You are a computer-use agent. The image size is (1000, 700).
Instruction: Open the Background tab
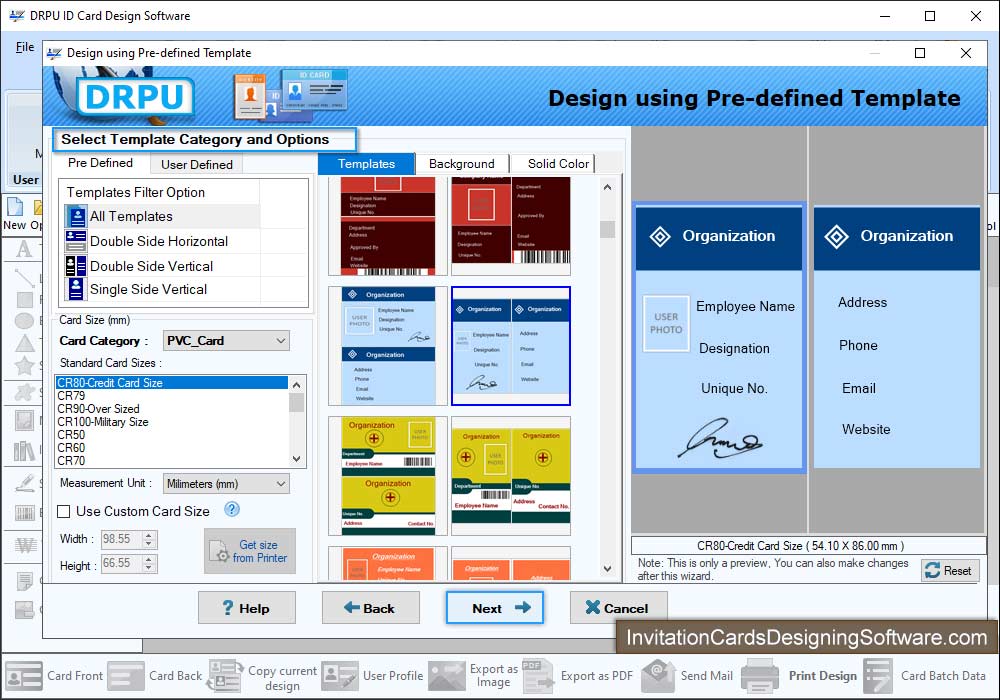pos(462,164)
